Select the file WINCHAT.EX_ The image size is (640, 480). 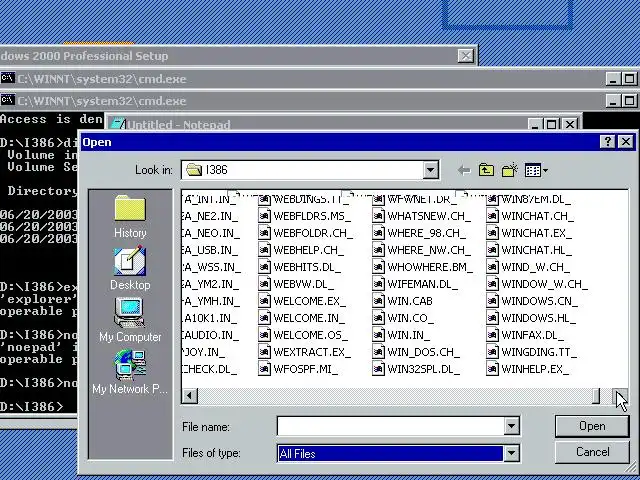[529, 233]
